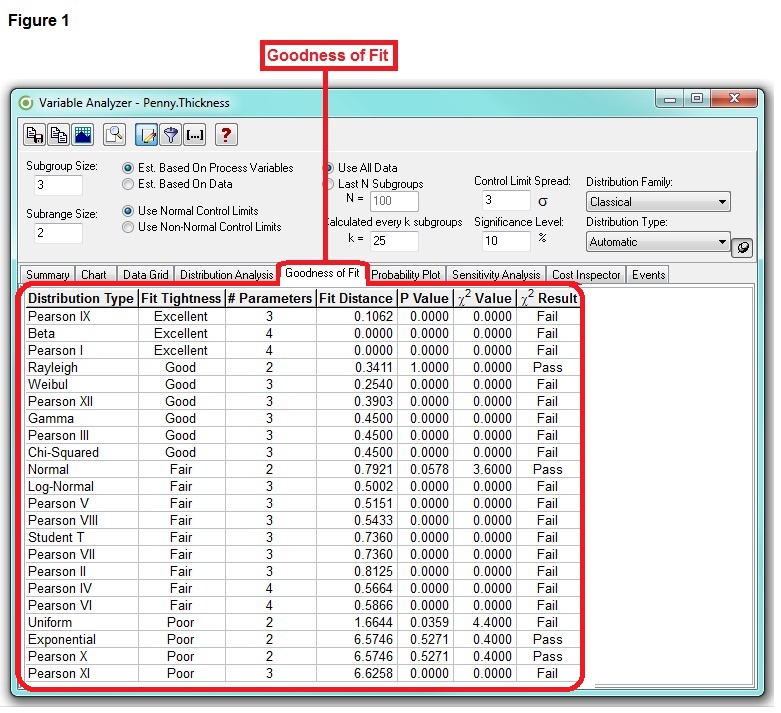The width and height of the screenshot is (781, 713).
Task: Select the Rayleigh distribution row
Action: 303,368
